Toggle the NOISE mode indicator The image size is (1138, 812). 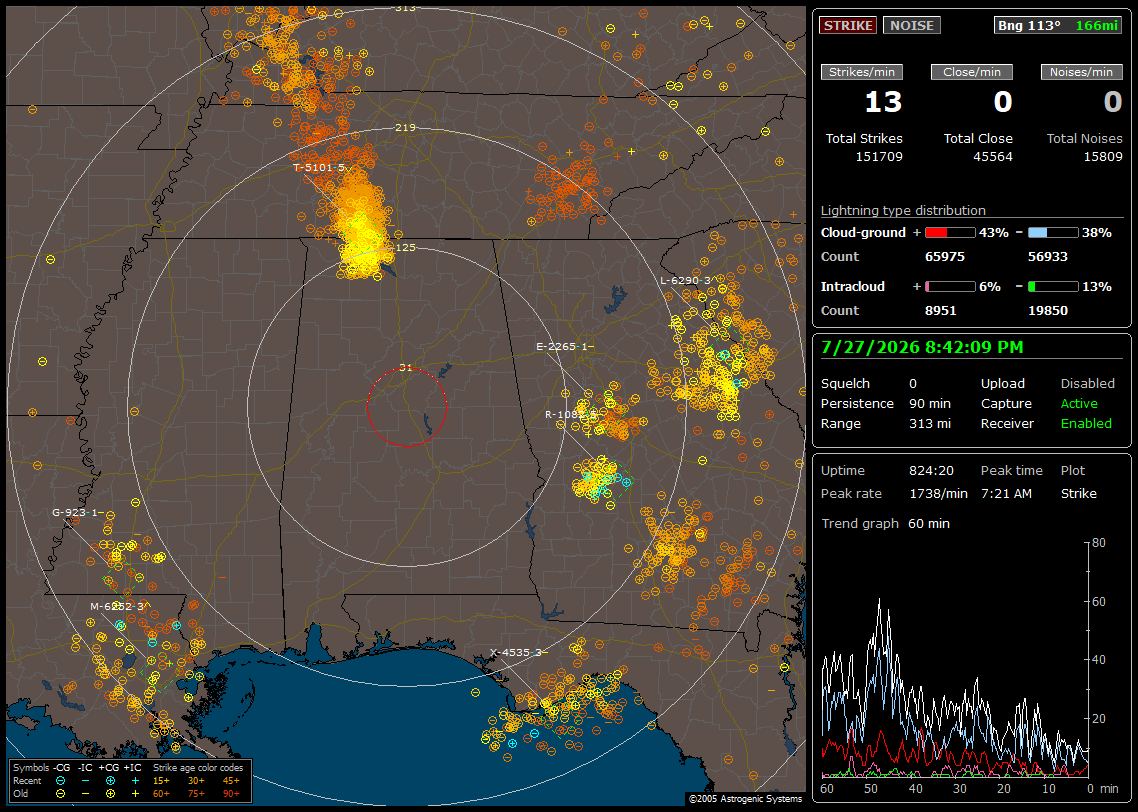[x=912, y=25]
